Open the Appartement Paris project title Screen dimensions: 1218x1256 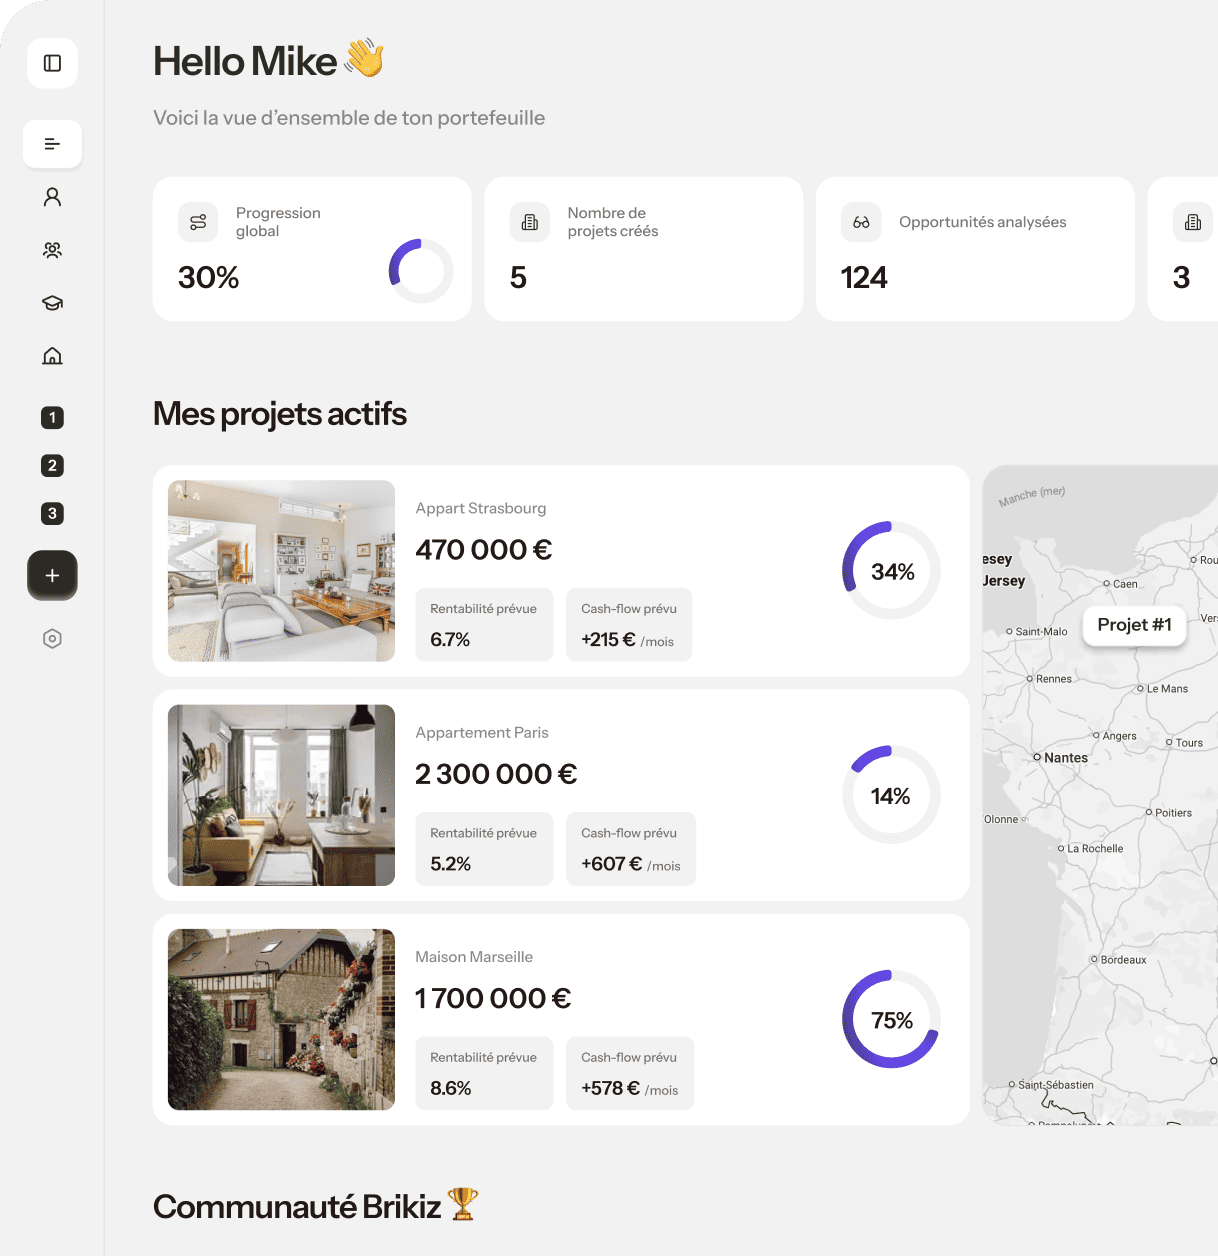[482, 732]
